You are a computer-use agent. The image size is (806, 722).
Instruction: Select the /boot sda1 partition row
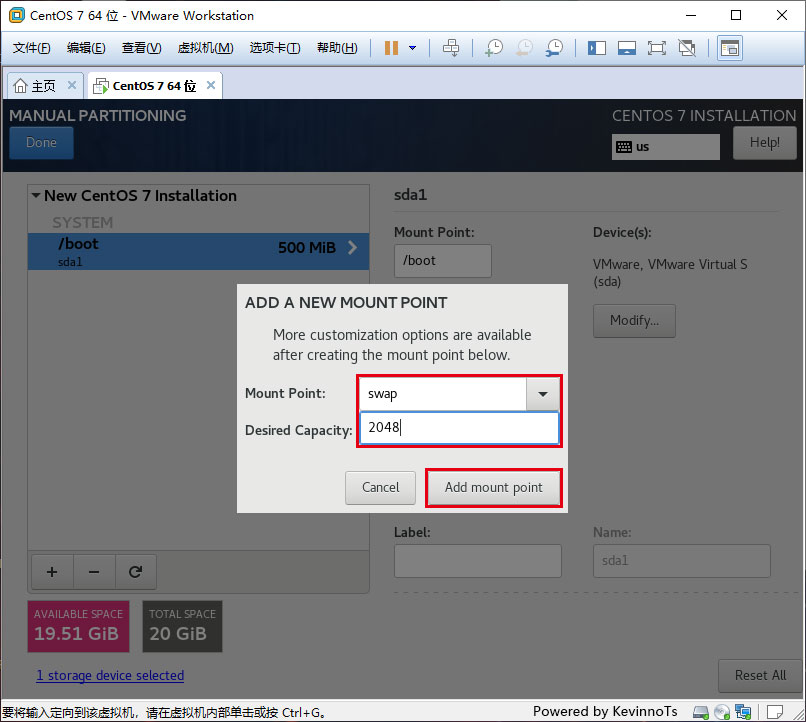(198, 251)
